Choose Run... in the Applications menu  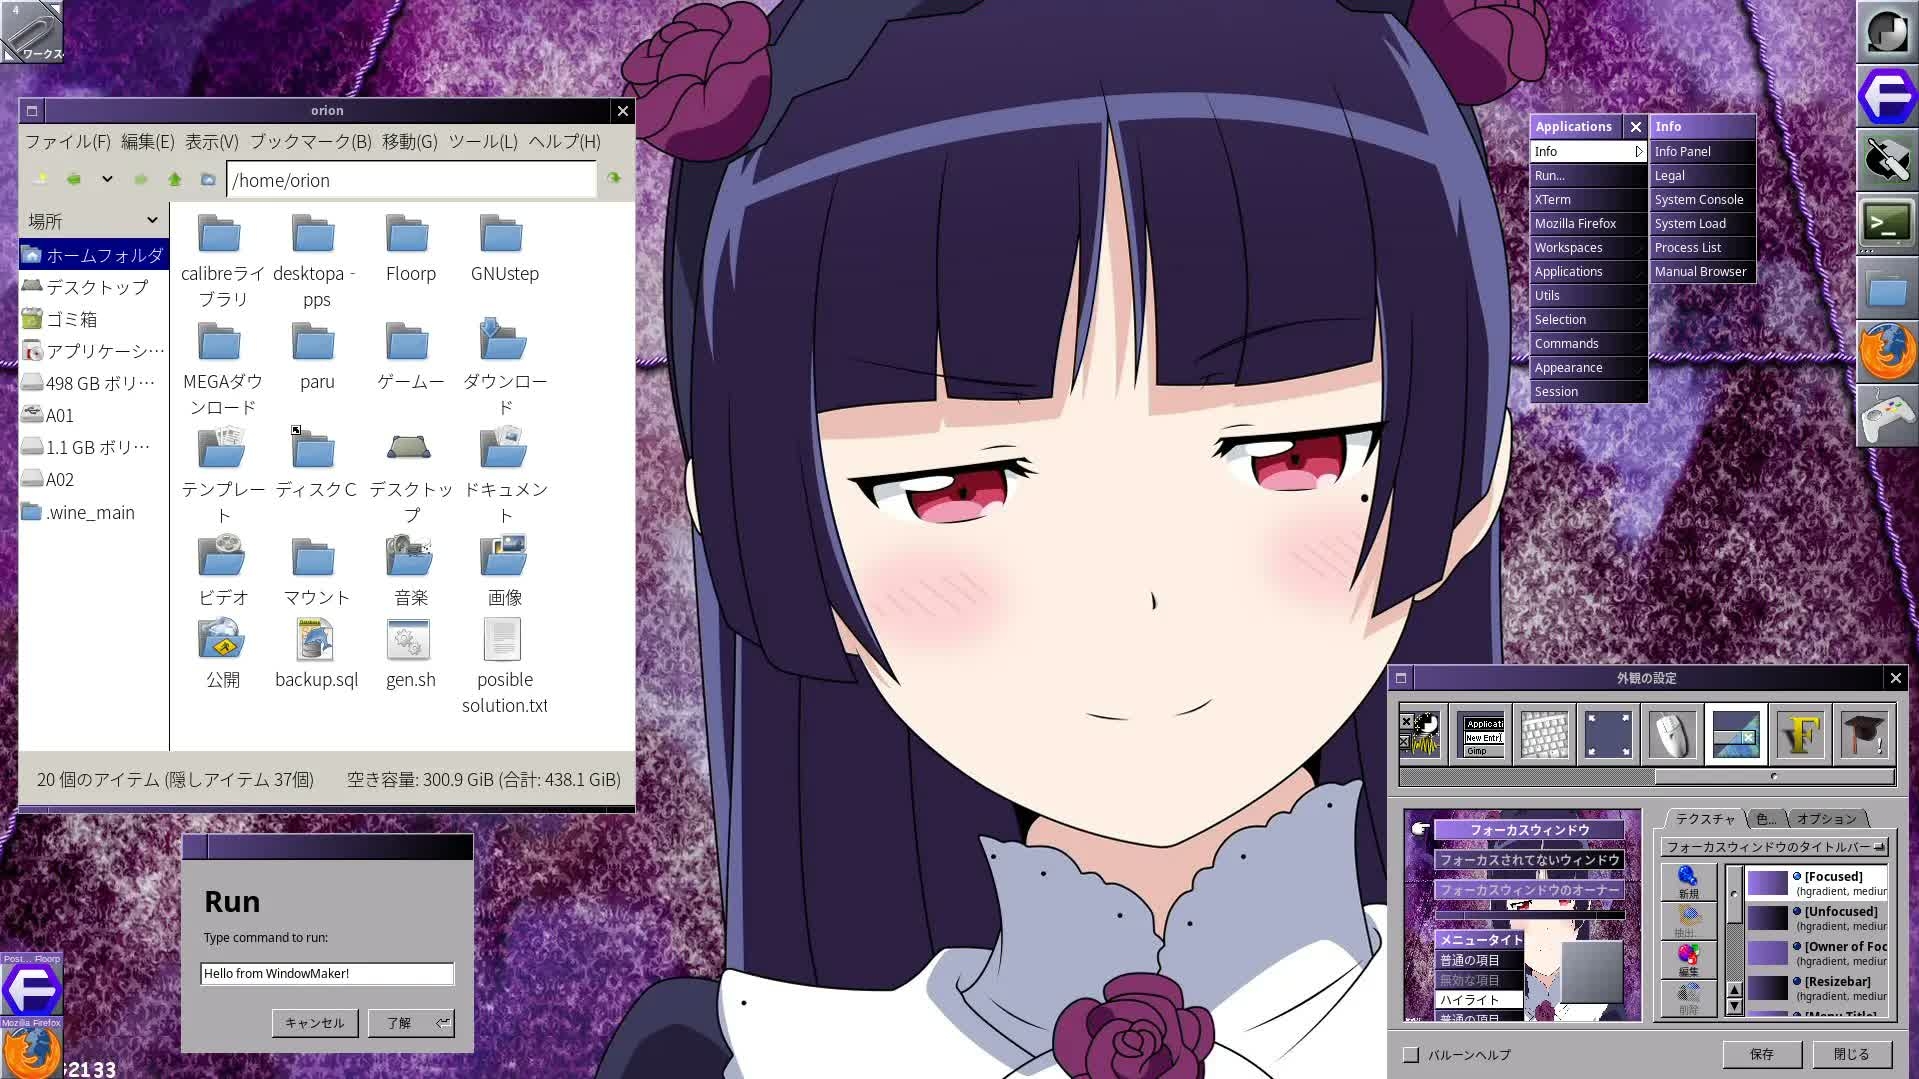1588,176
